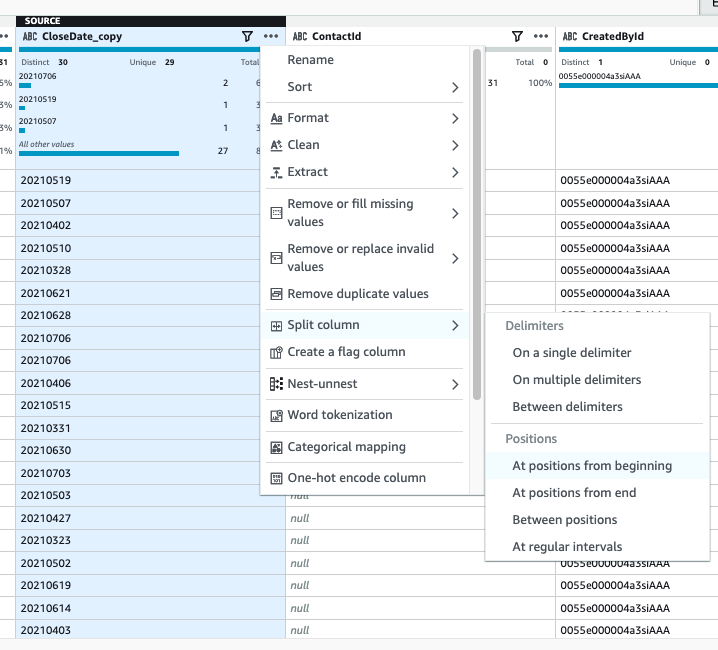The height and width of the screenshot is (650, 718).
Task: Click the 20210507 distribution bar
Action: click(x=22, y=131)
